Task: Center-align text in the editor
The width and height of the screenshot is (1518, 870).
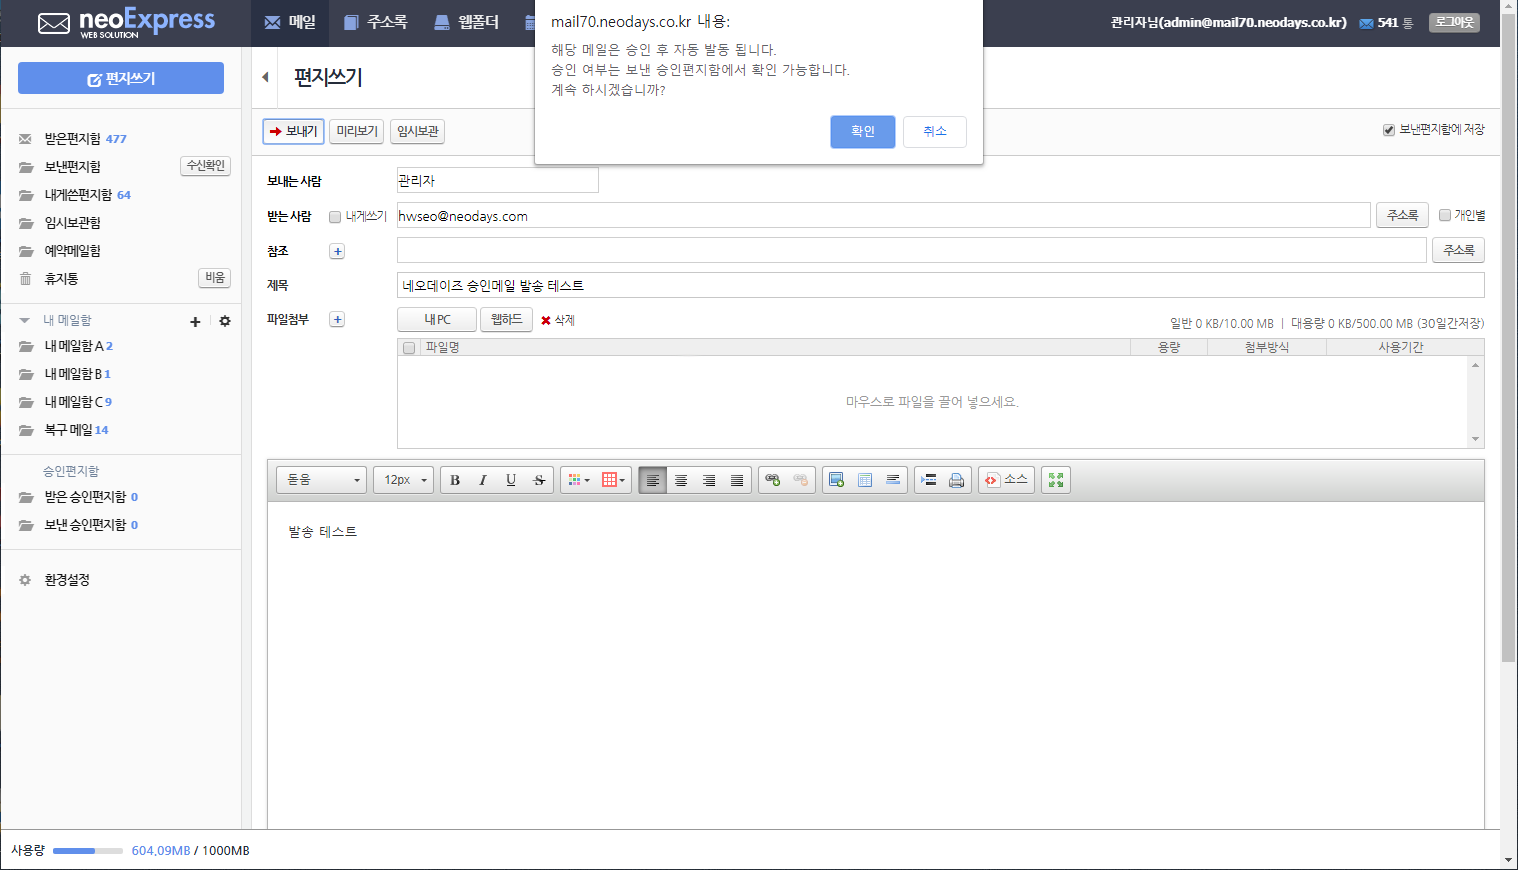Action: point(681,480)
